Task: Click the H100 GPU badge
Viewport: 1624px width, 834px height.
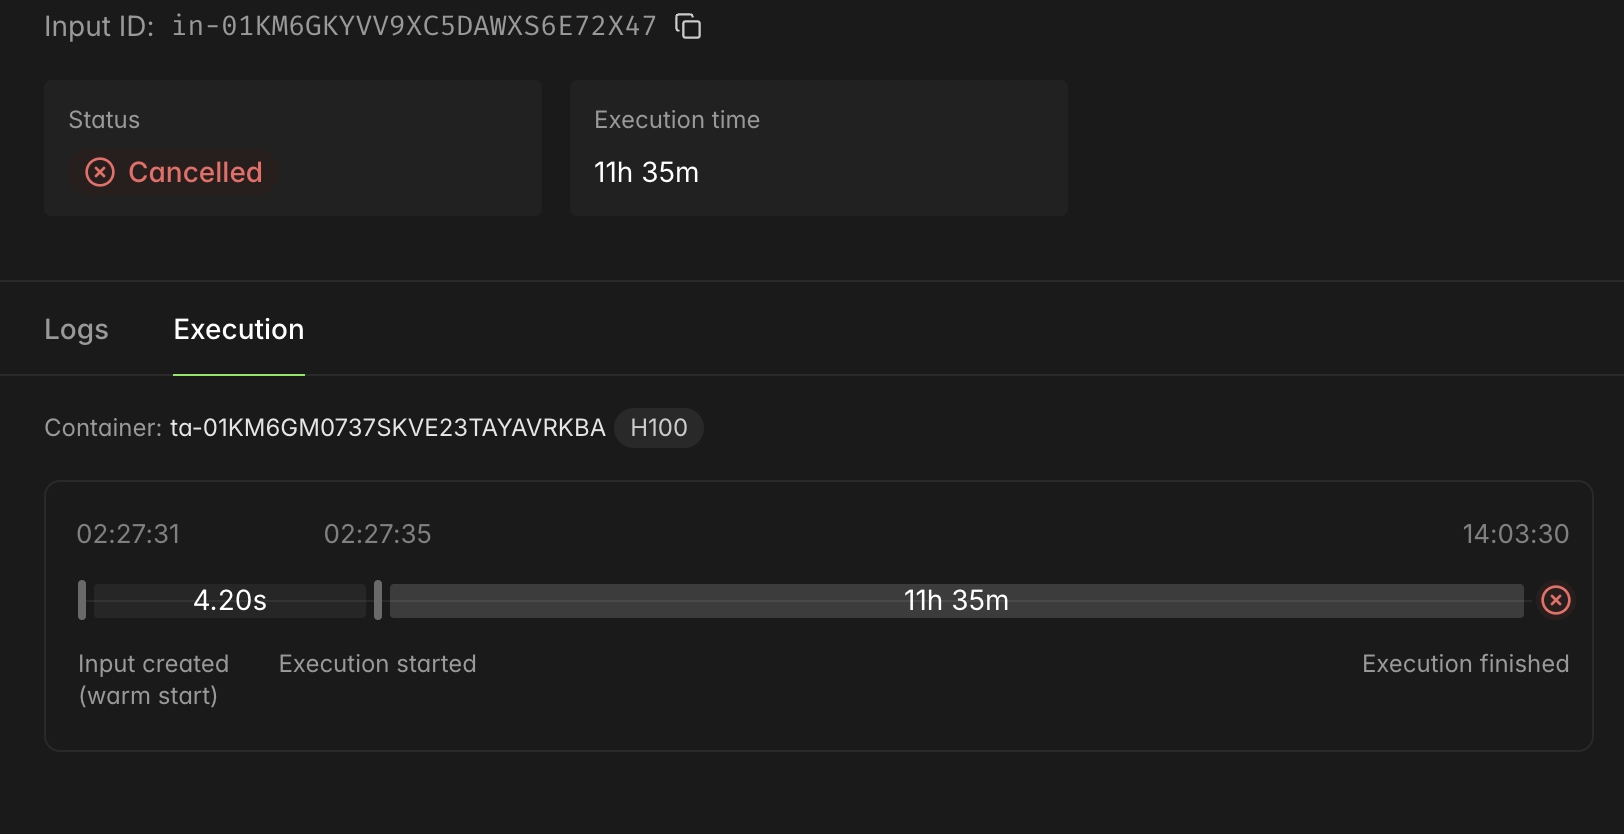Action: pyautogui.click(x=659, y=428)
